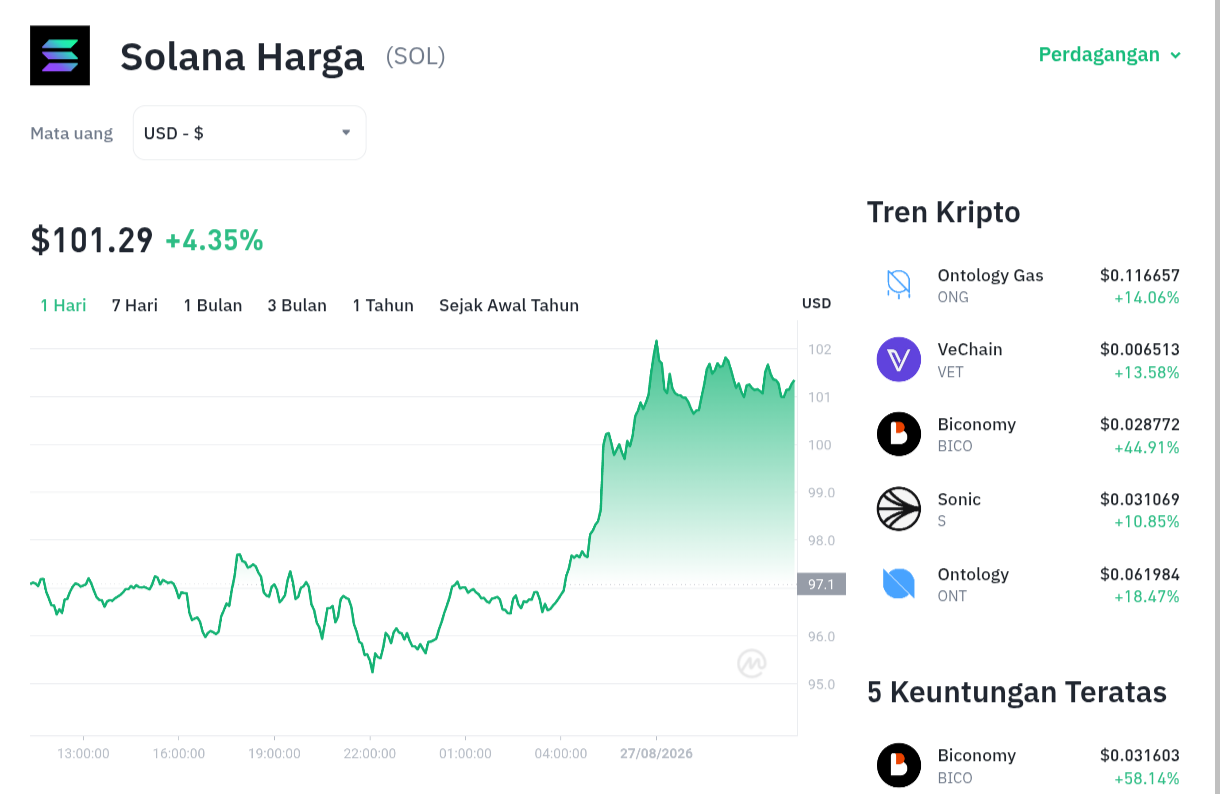Select the 1 Bulan time range

click(x=213, y=305)
